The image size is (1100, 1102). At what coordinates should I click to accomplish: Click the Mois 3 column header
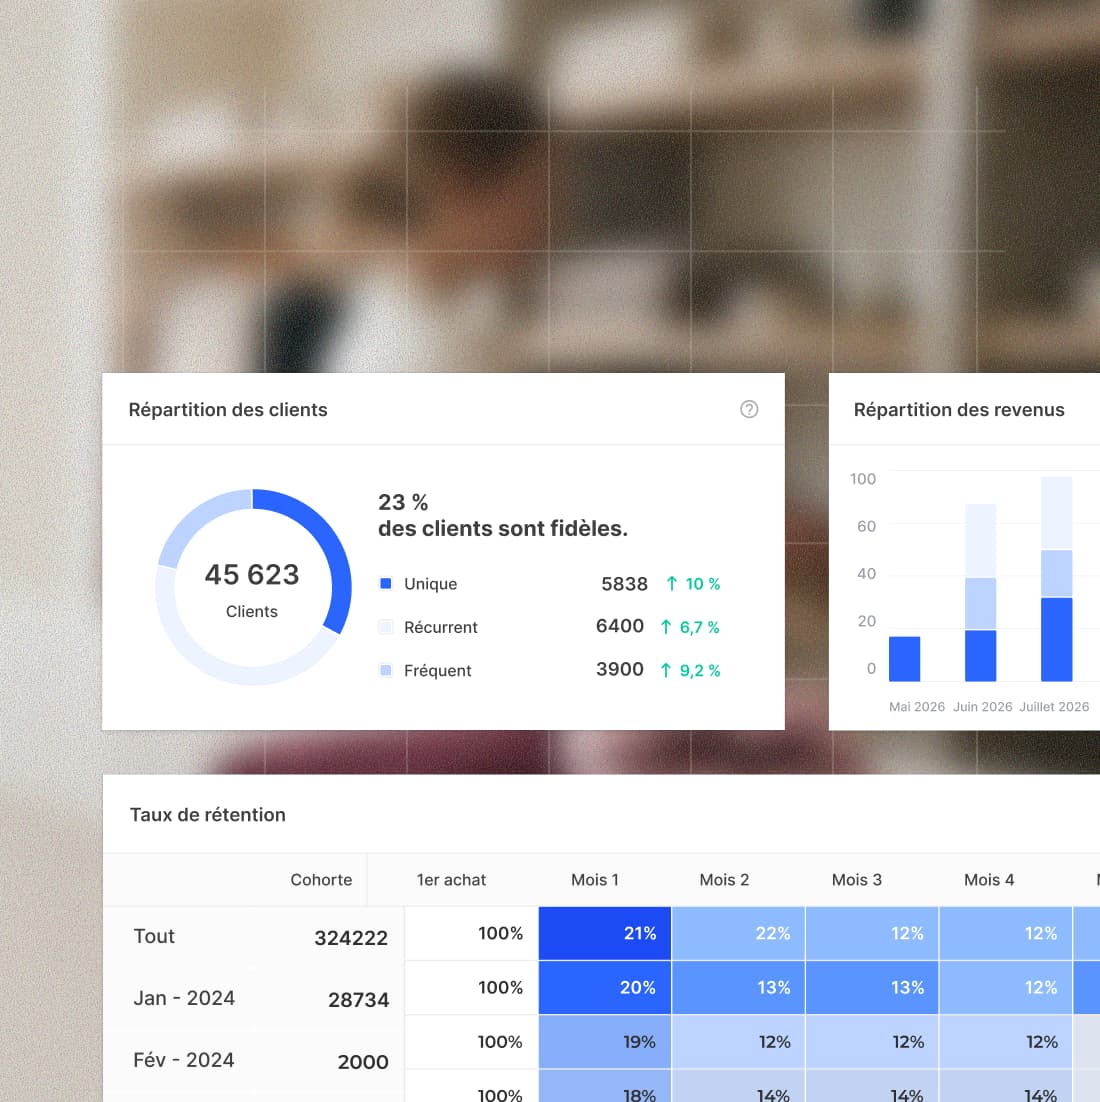pyautogui.click(x=856, y=880)
